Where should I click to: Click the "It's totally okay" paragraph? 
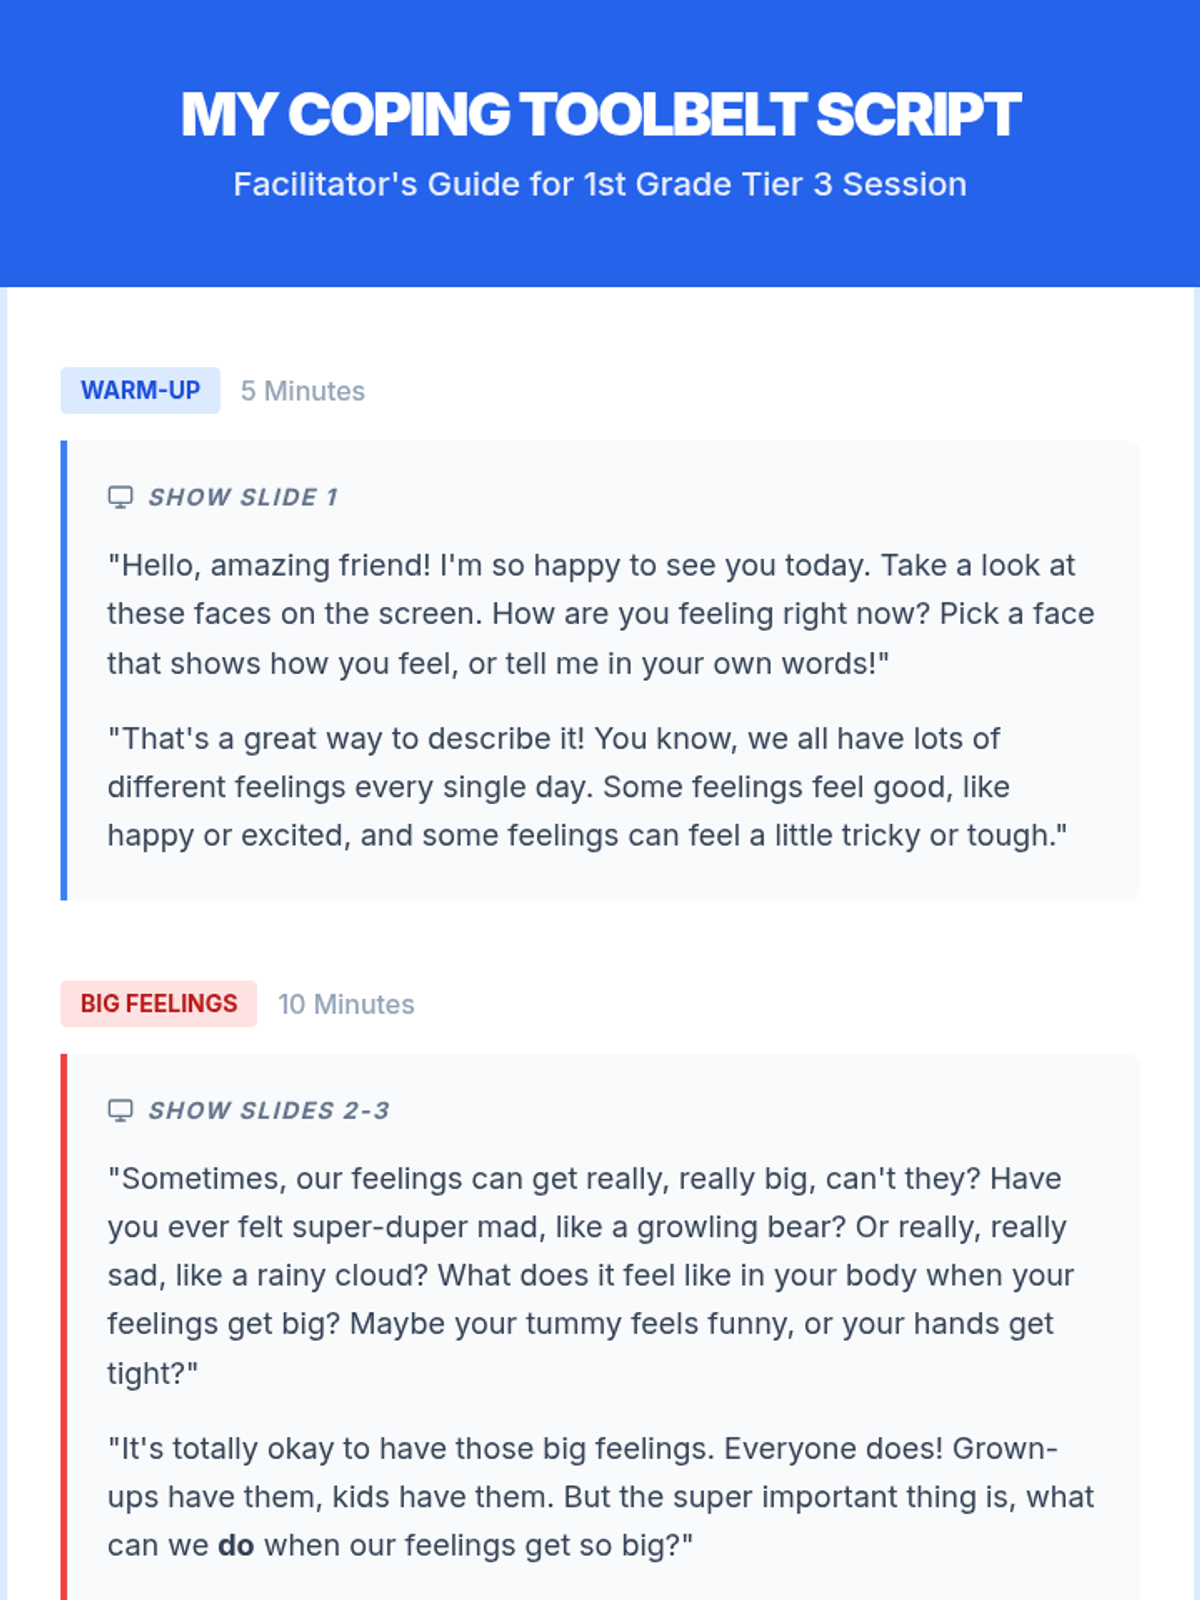pyautogui.click(x=601, y=1497)
